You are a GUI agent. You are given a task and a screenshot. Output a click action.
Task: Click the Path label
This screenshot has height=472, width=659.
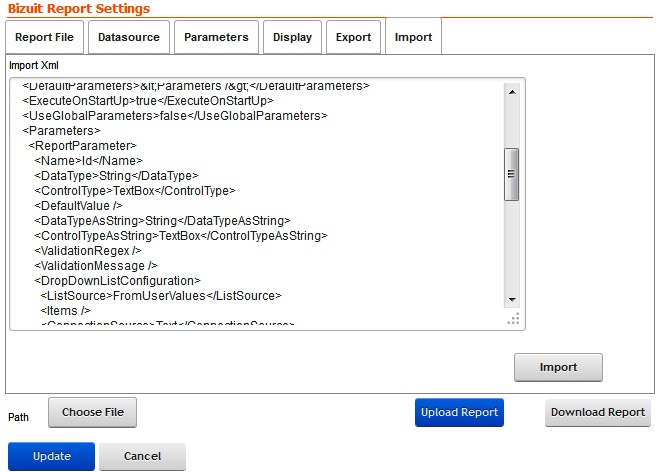pyautogui.click(x=18, y=417)
